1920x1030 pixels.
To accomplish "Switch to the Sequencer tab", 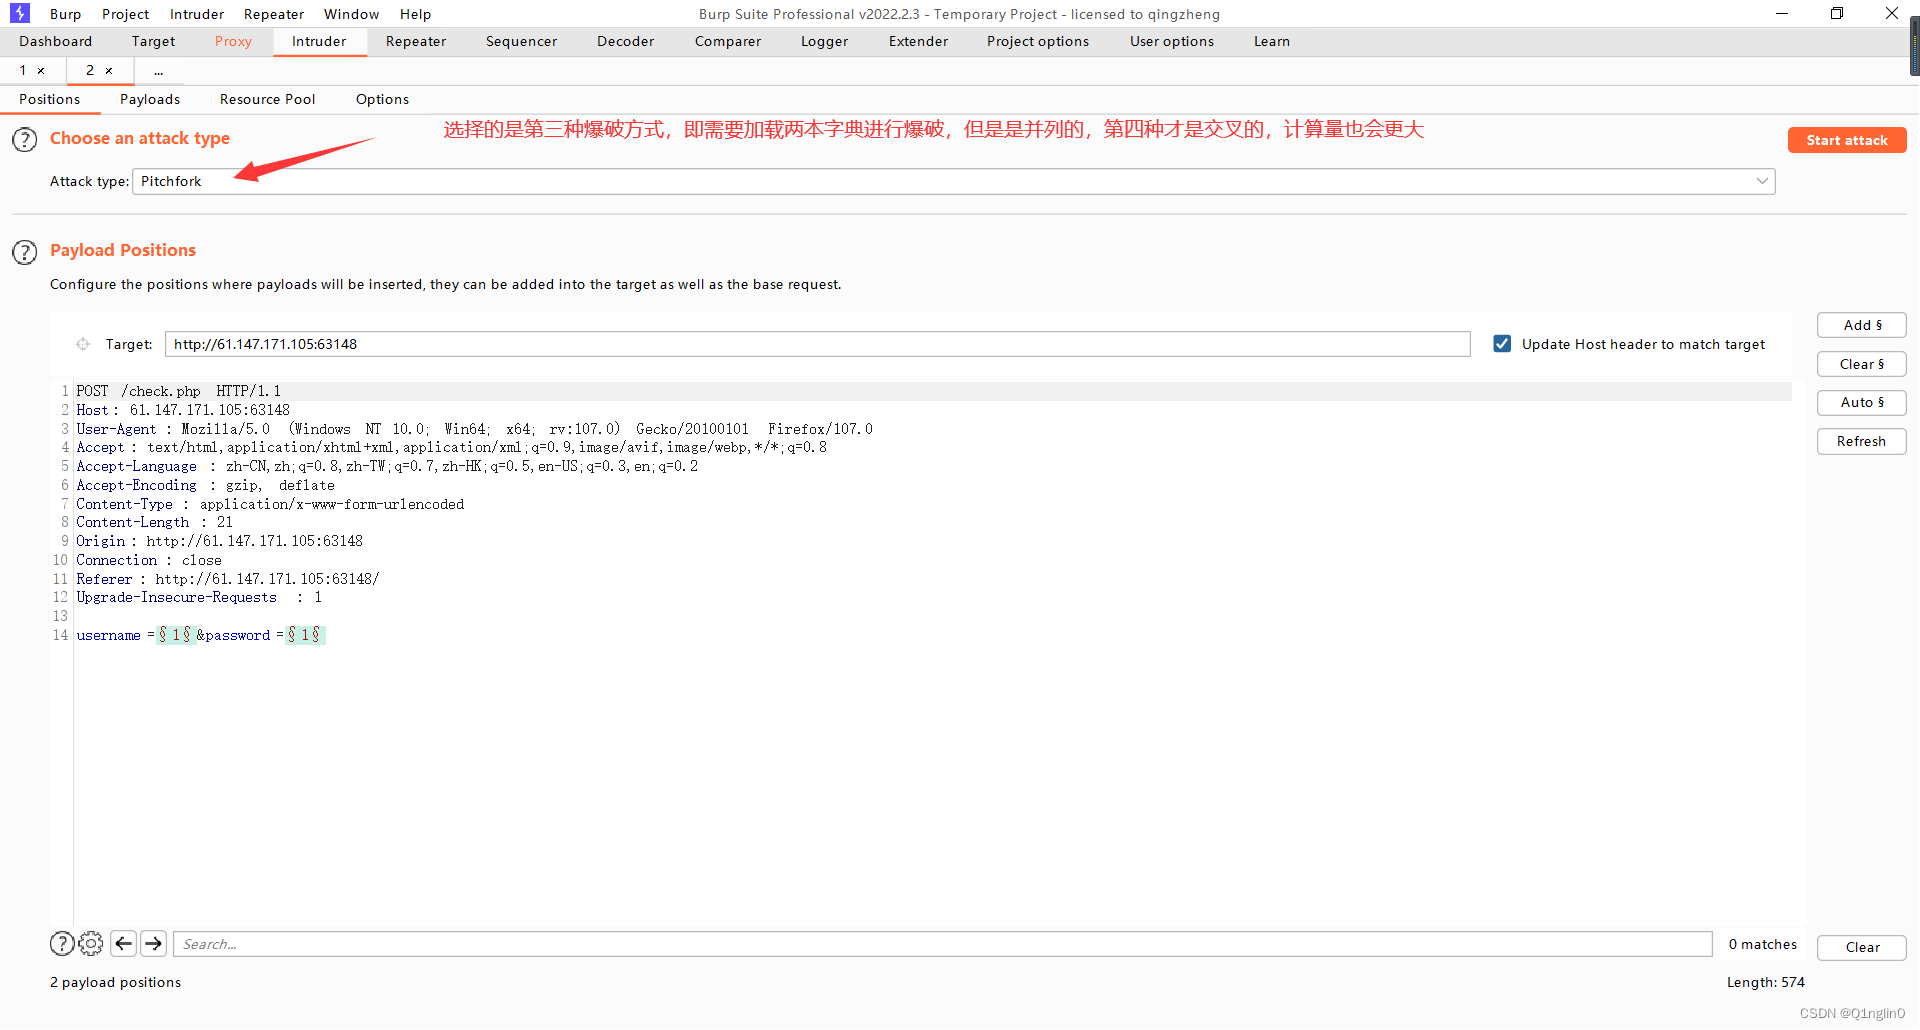I will (x=521, y=41).
